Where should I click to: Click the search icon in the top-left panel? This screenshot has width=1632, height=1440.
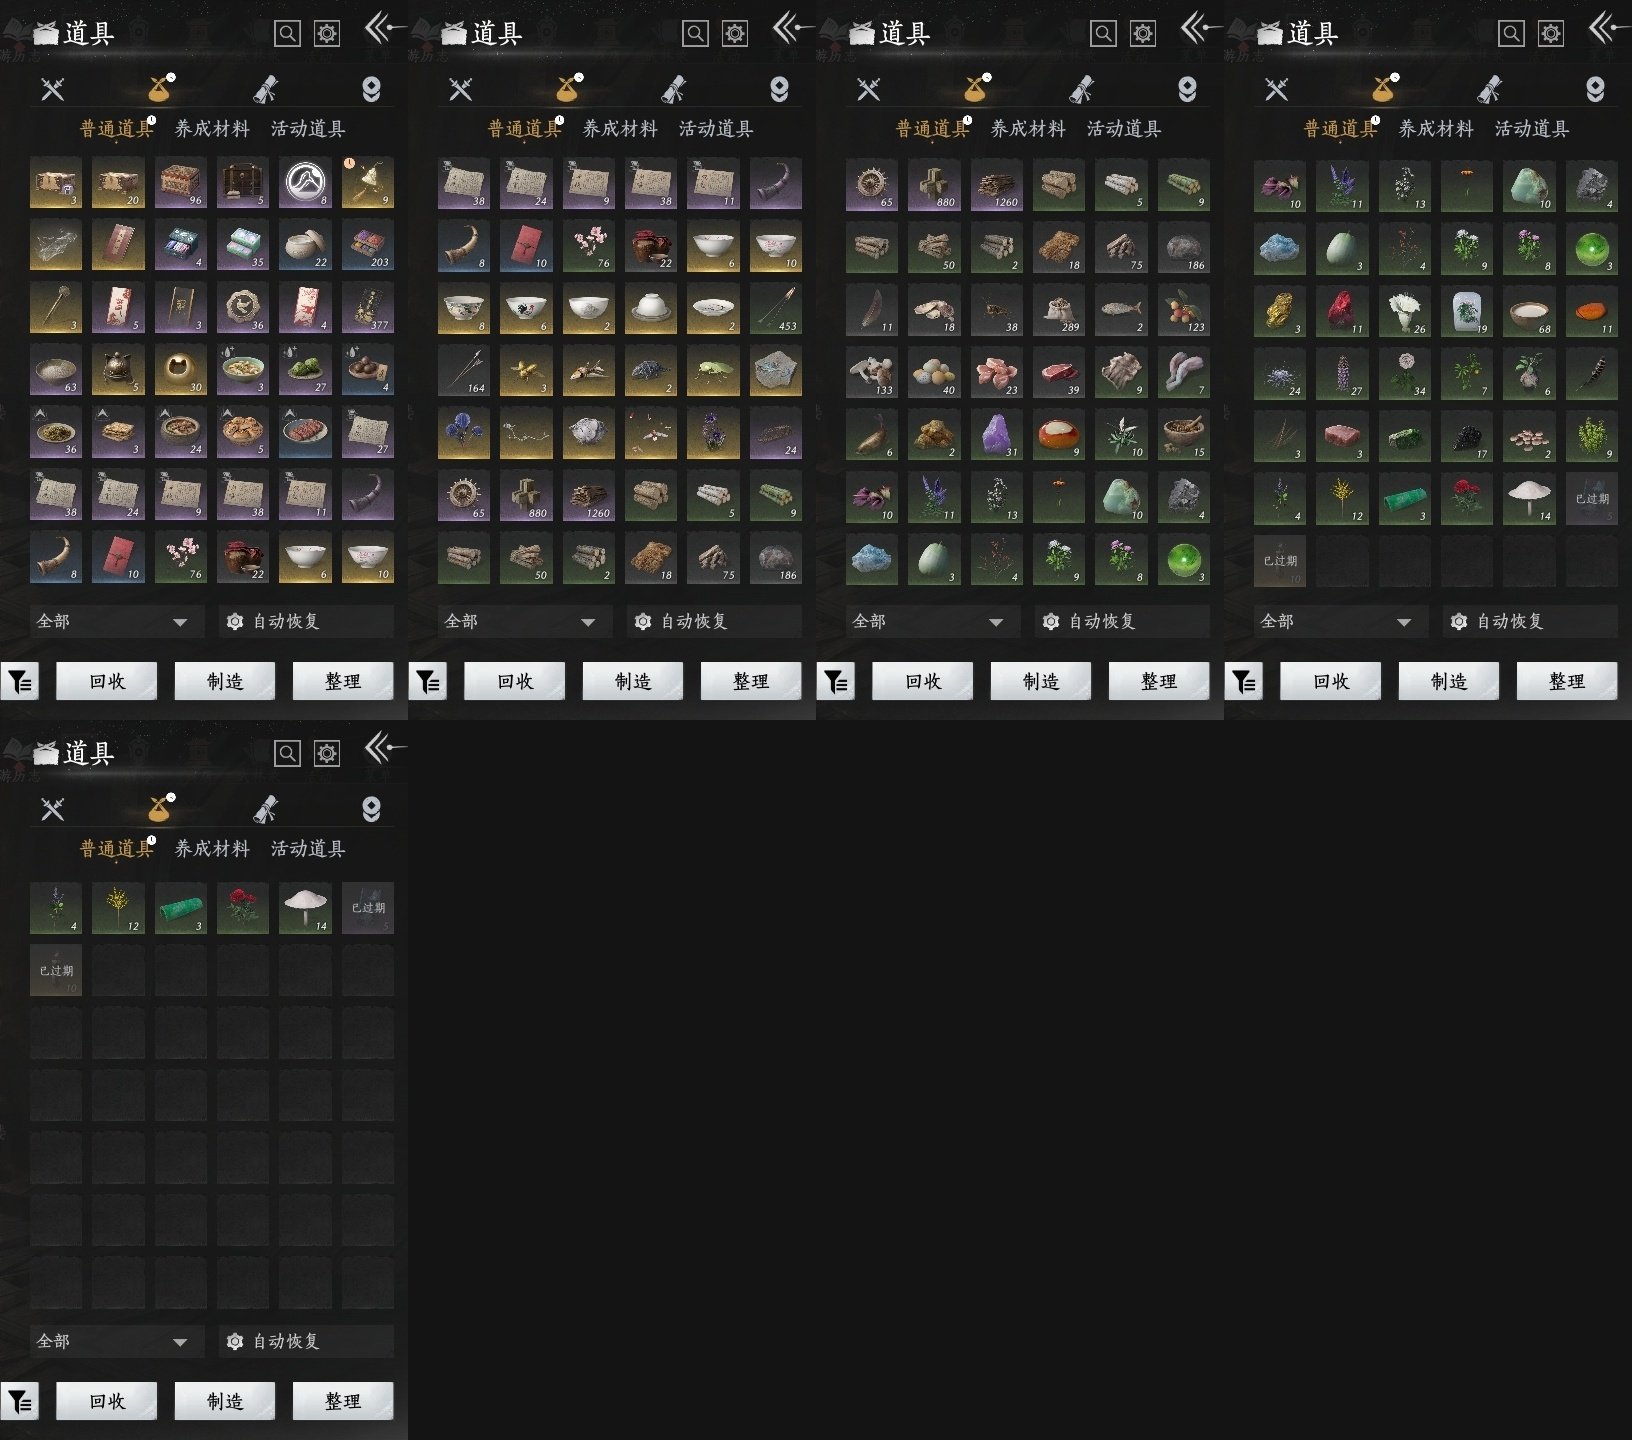(287, 34)
